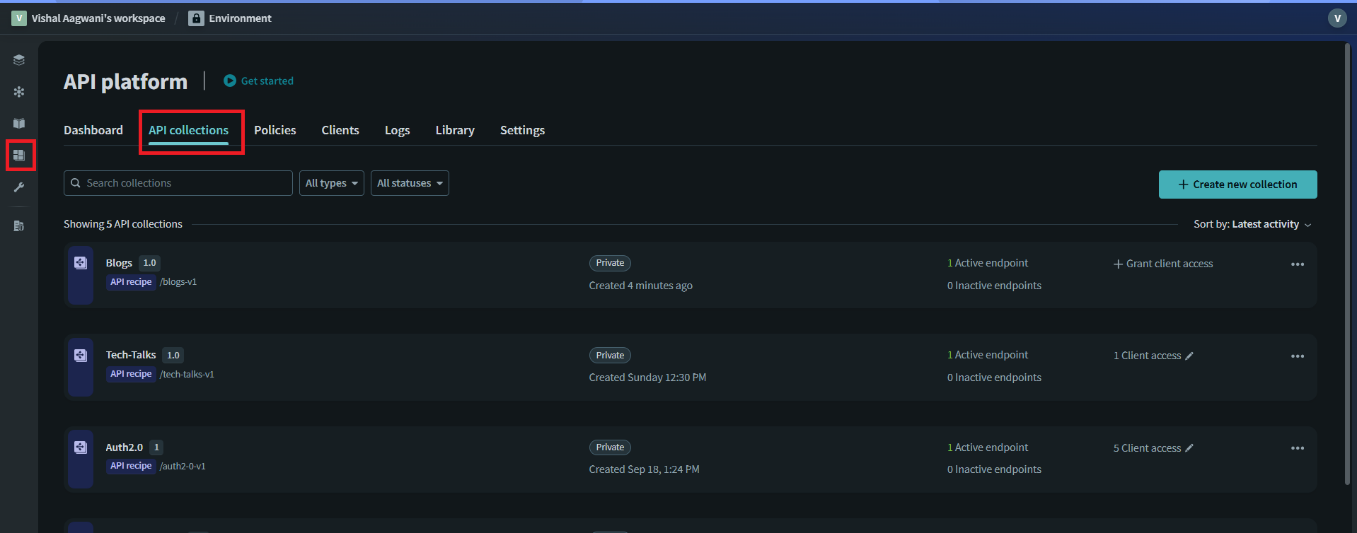Click the /blogs-v1 path text

178,282
